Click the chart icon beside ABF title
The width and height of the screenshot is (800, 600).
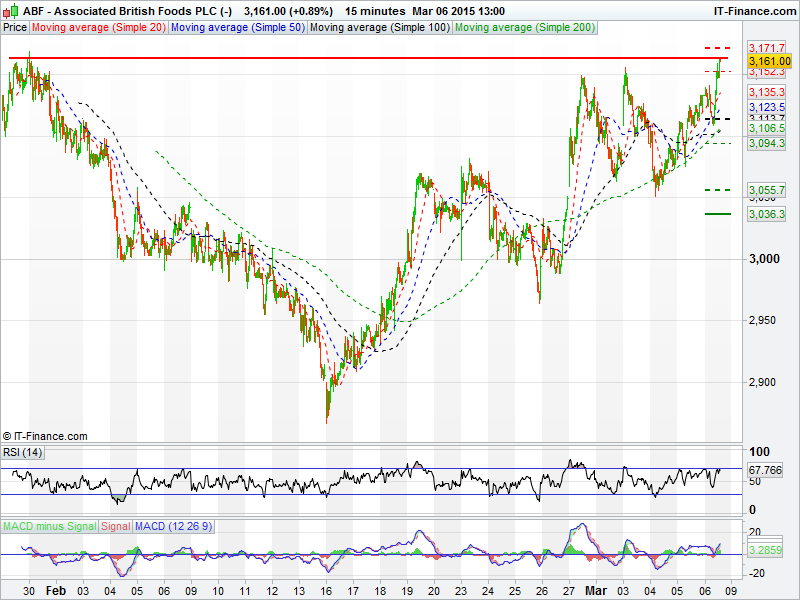pos(10,10)
